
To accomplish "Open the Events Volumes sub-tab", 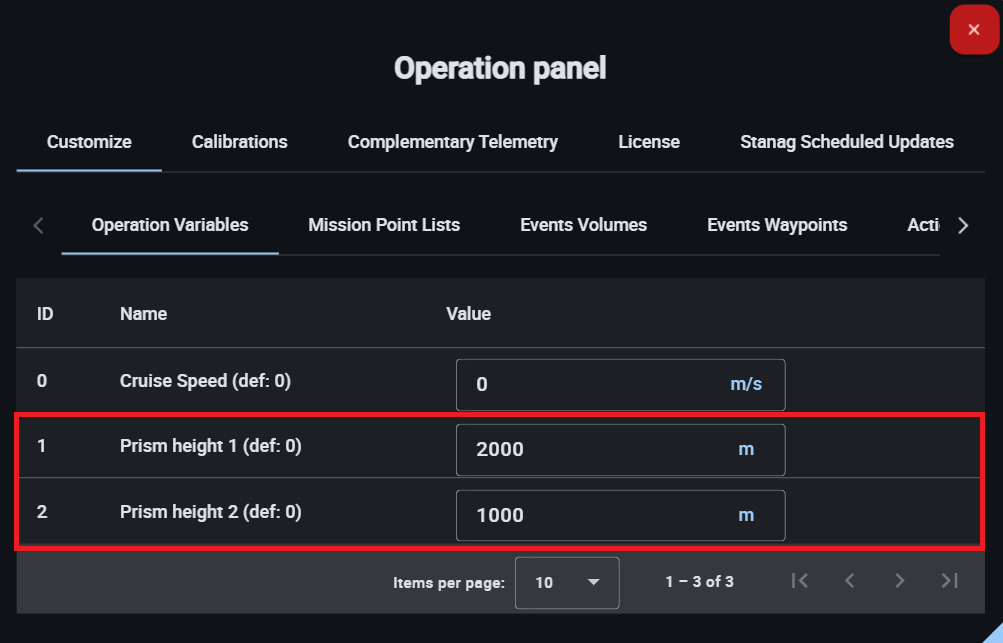I will coord(583,225).
